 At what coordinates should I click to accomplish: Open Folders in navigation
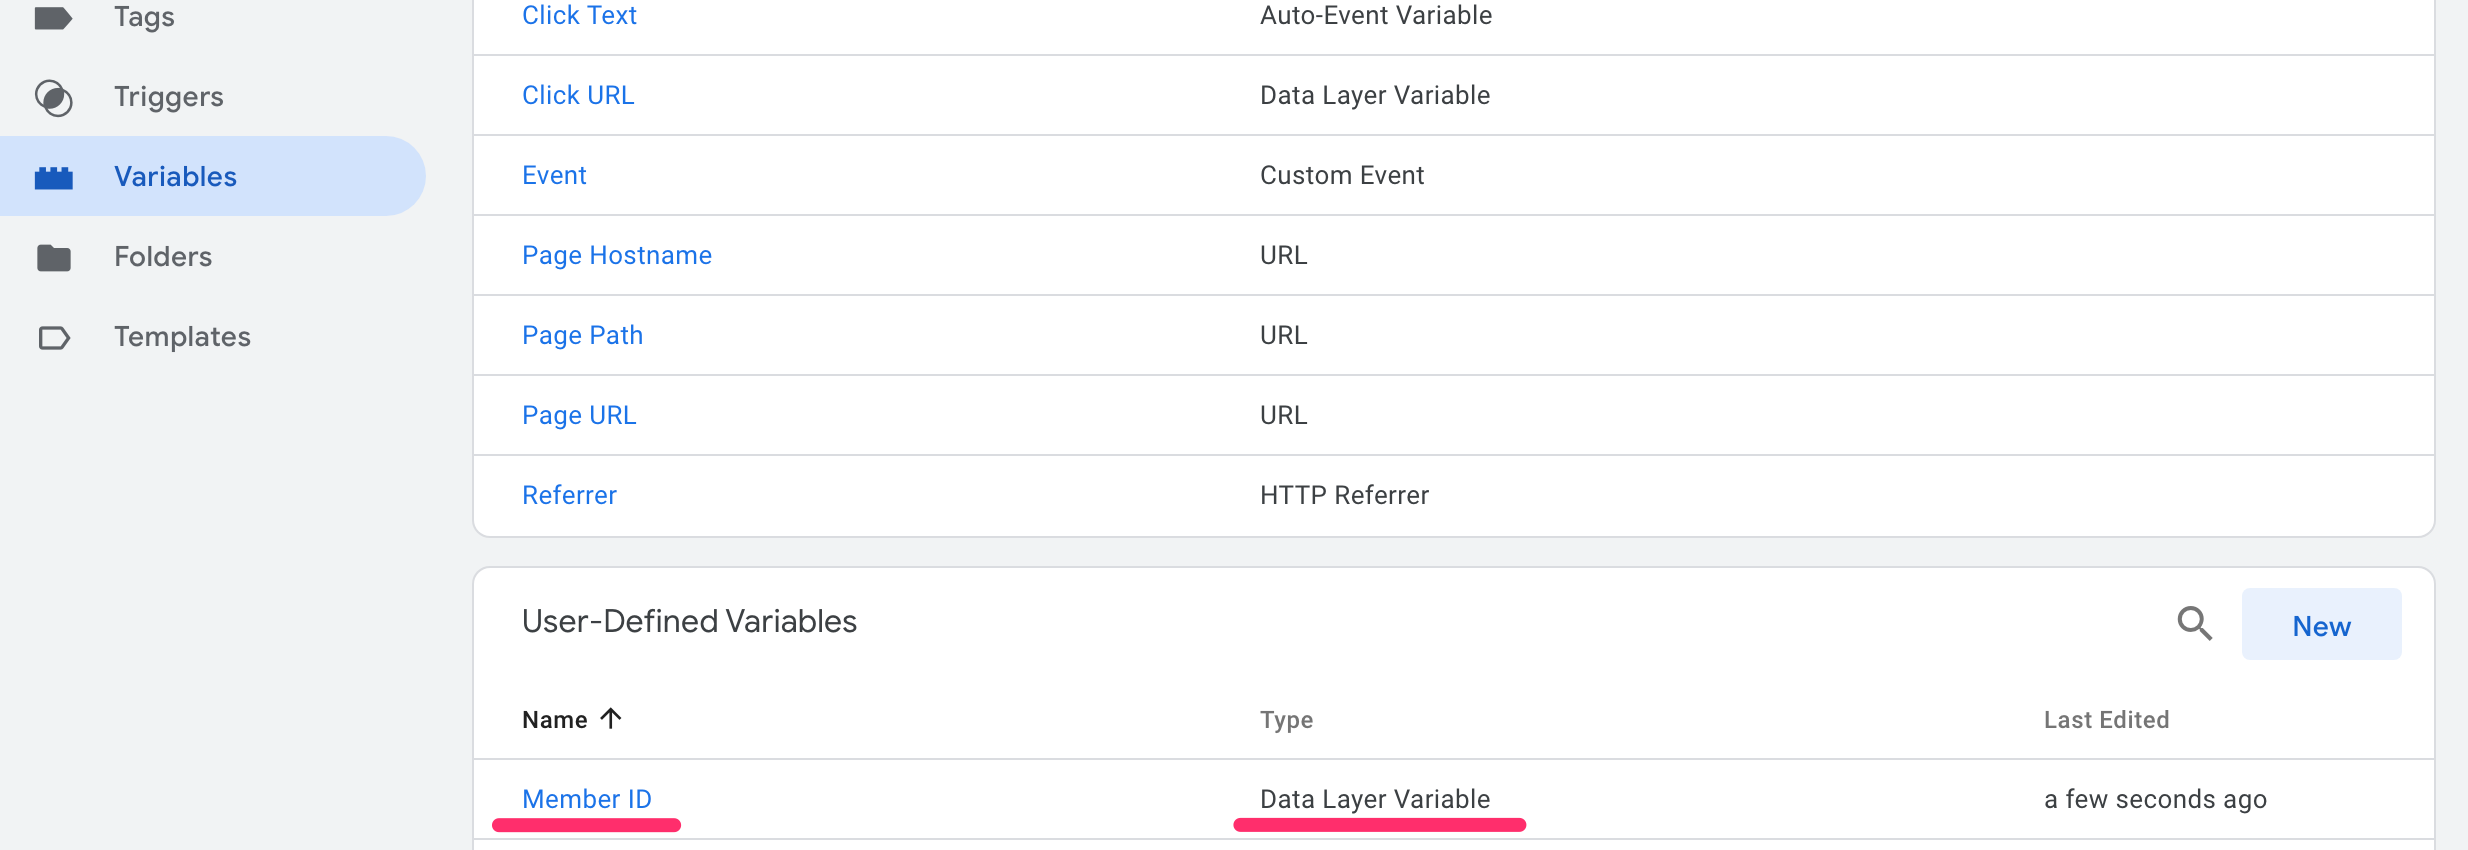click(x=163, y=257)
